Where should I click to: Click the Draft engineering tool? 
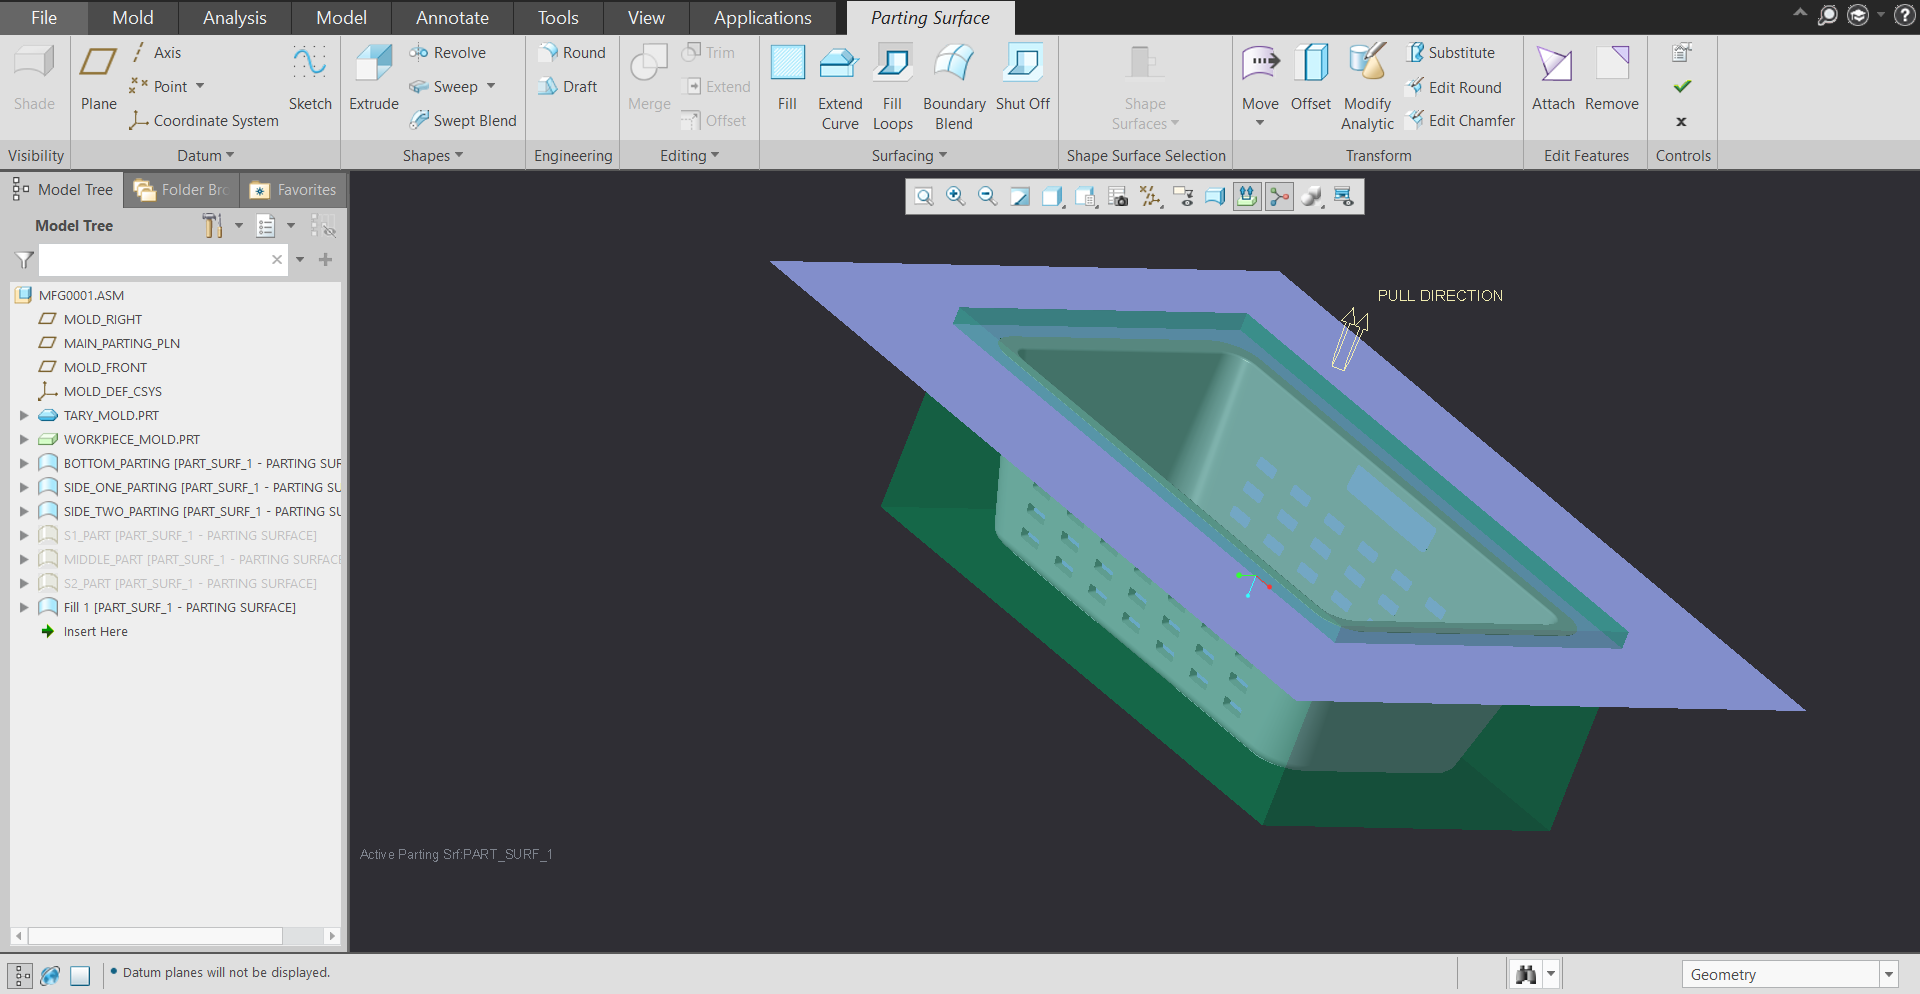568,87
